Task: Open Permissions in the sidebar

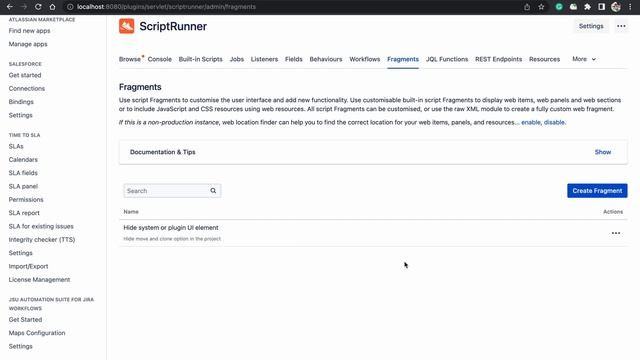Action: [26, 200]
